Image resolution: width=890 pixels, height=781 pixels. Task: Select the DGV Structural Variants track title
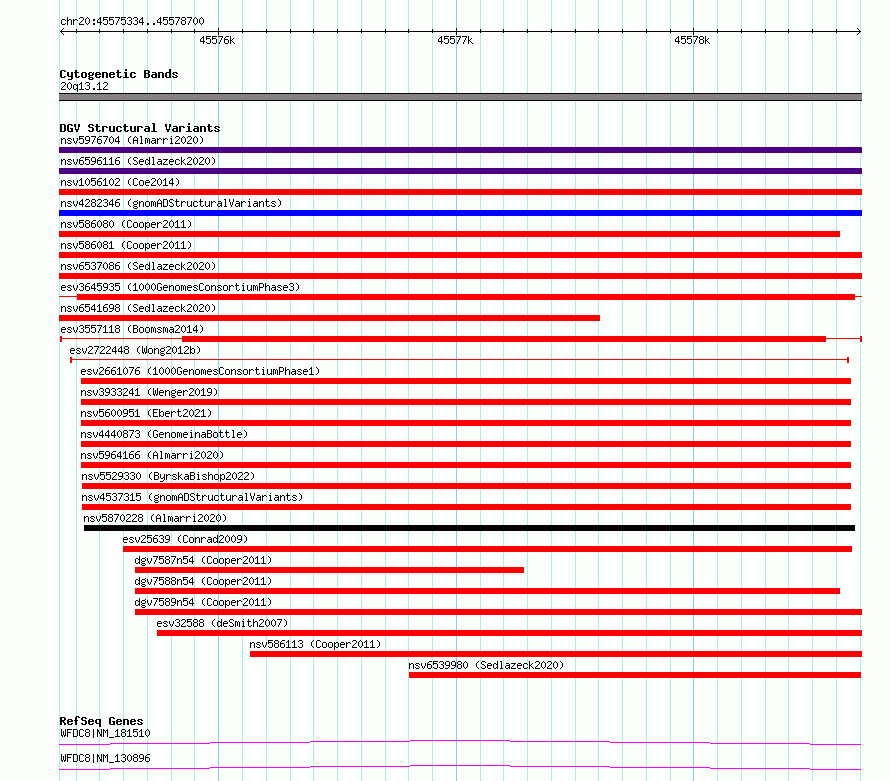click(x=140, y=128)
